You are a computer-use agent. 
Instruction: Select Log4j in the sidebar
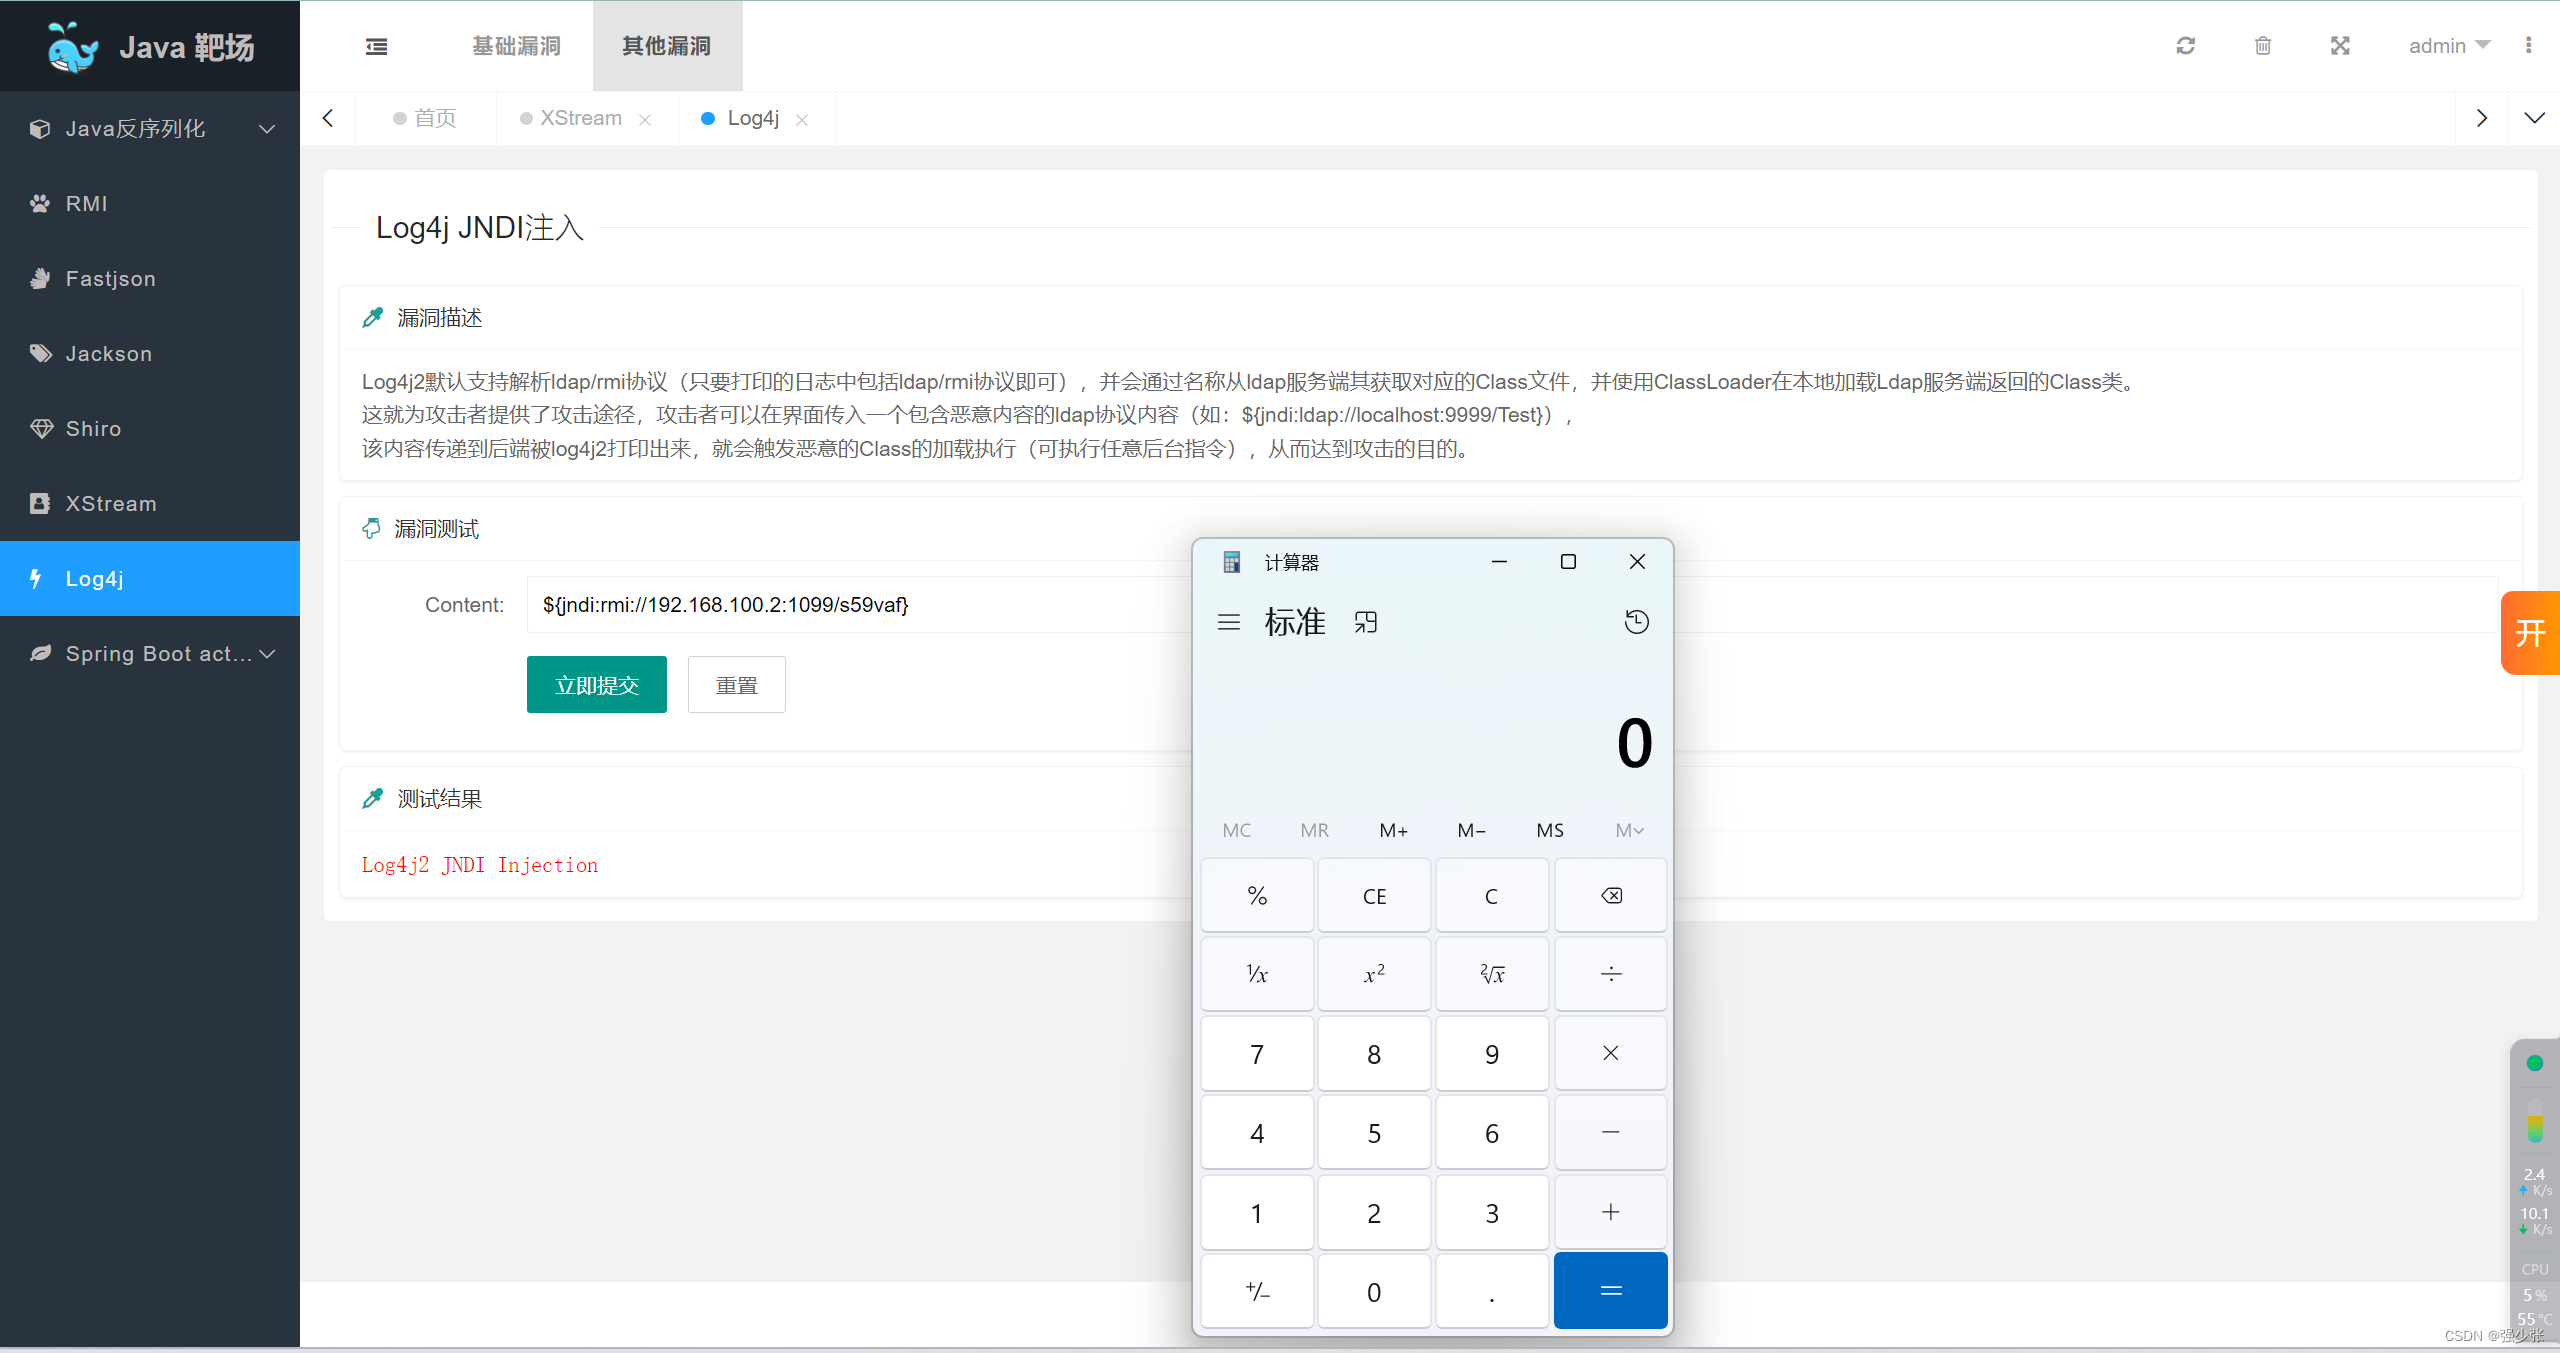[x=150, y=579]
